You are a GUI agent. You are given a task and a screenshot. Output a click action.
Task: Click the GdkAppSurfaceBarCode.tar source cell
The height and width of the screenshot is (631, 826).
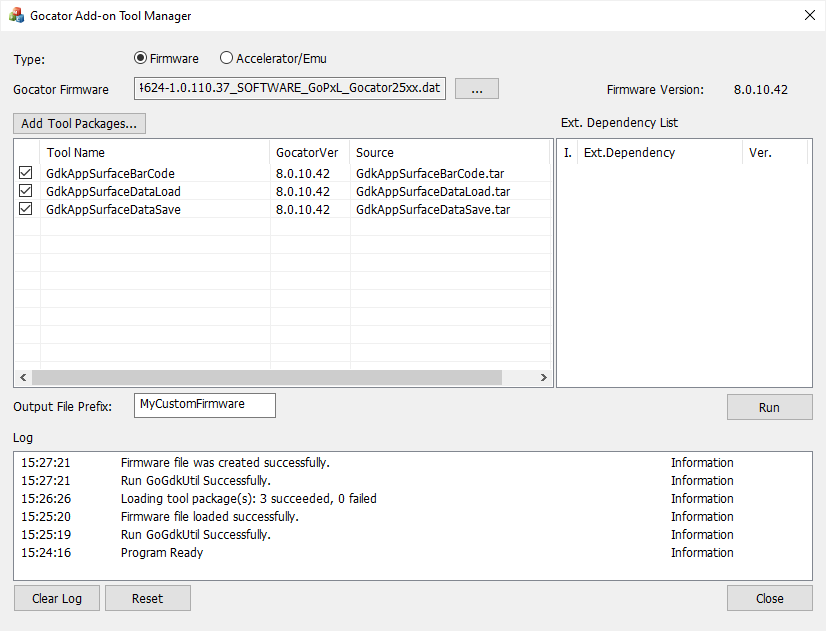coord(430,173)
